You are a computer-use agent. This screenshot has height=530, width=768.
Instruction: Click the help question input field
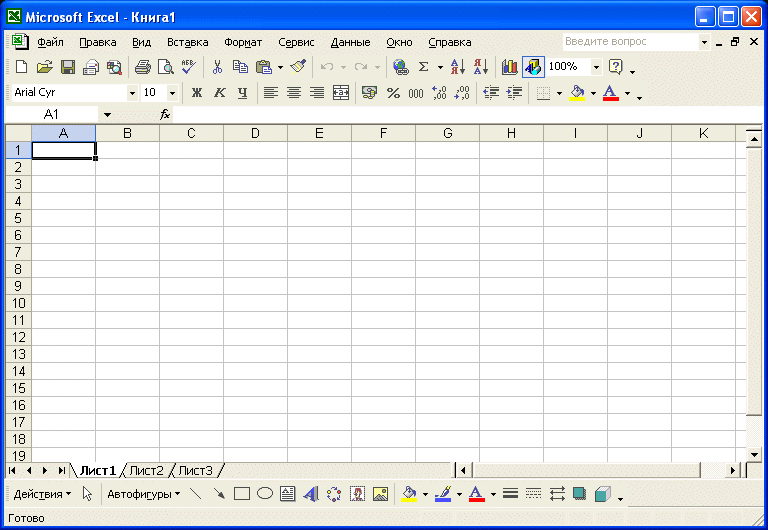point(630,42)
